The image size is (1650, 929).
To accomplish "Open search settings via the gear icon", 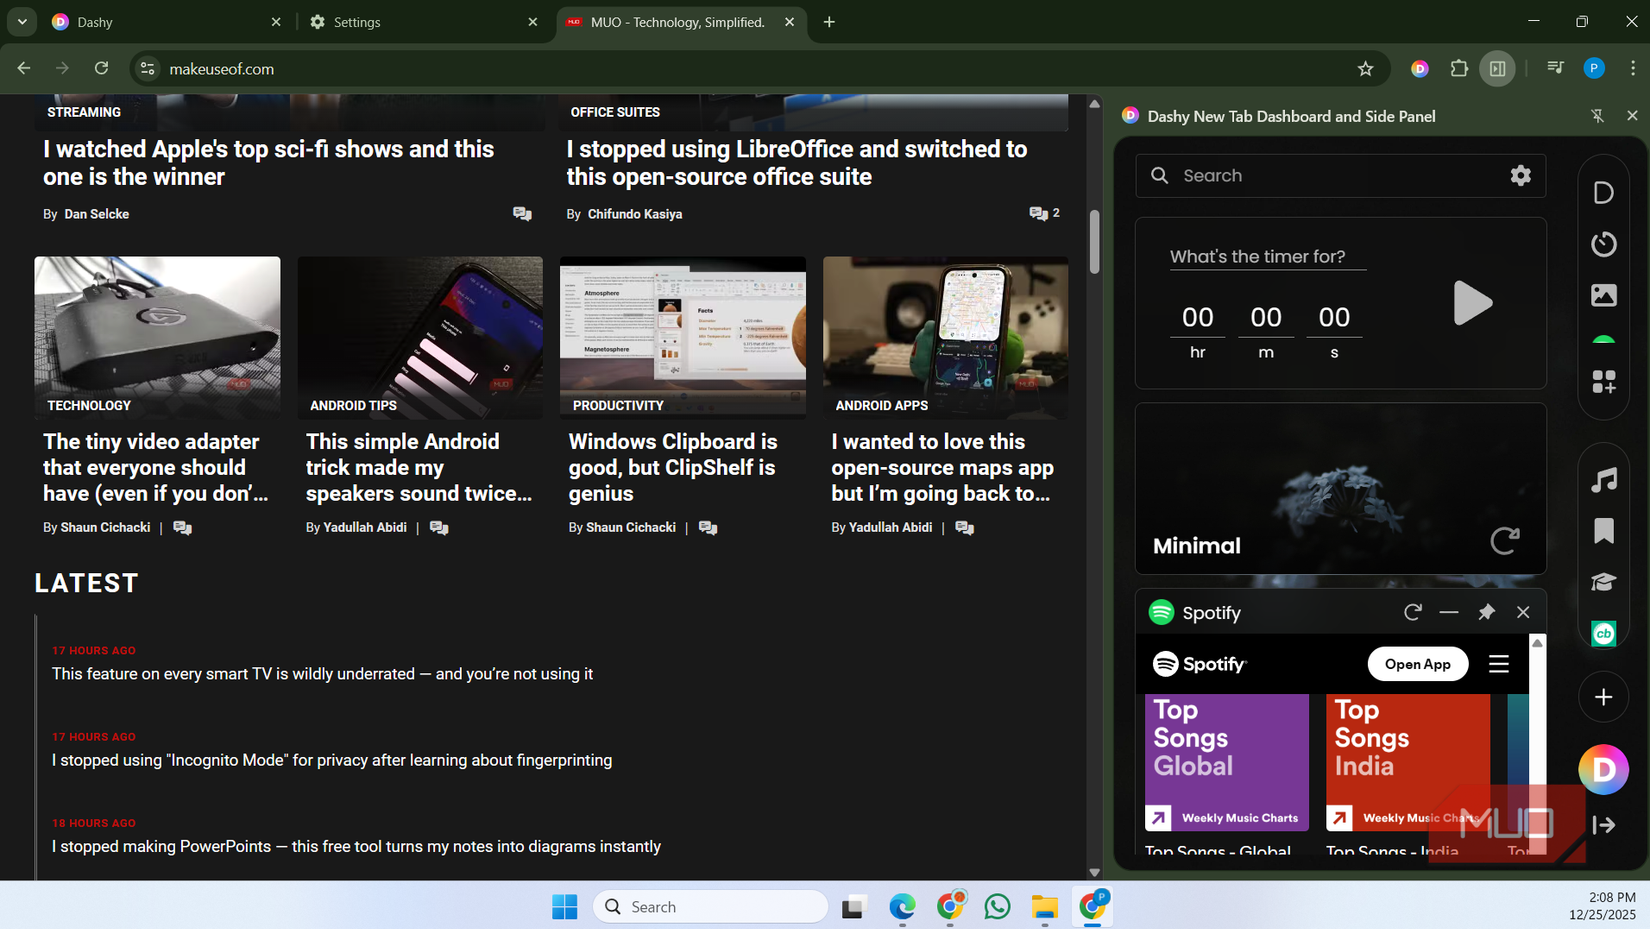I will (1521, 175).
